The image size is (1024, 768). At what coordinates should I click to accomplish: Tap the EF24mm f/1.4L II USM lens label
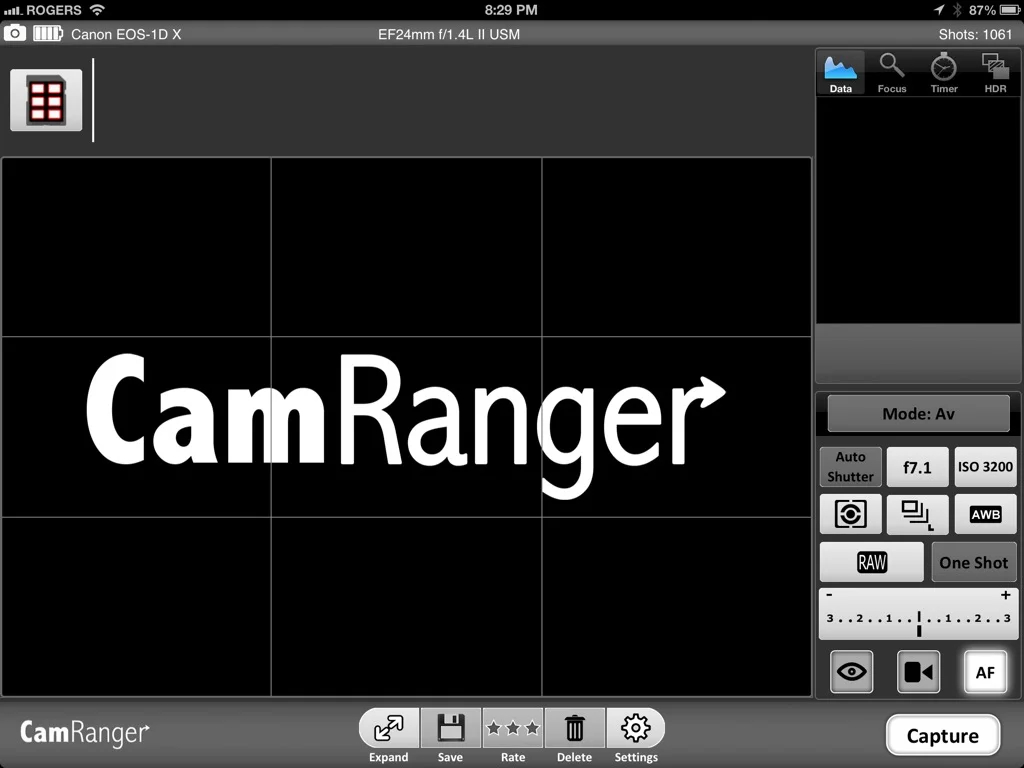(449, 35)
